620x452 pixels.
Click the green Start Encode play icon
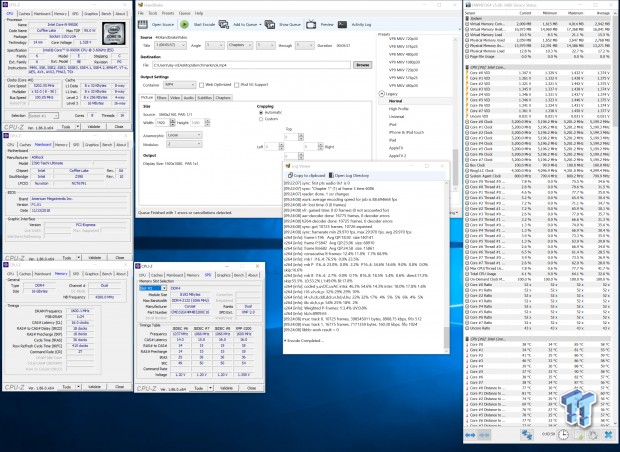(184, 25)
